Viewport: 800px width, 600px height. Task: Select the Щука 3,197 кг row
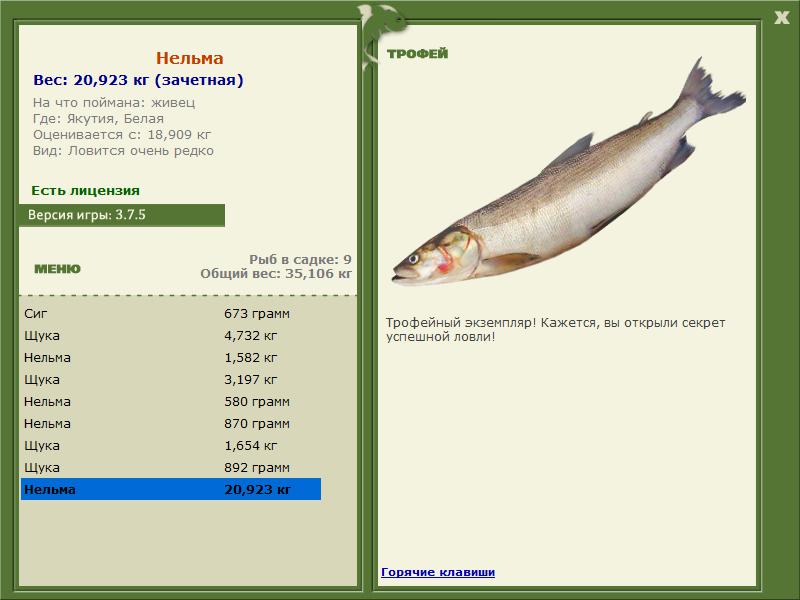pos(171,379)
